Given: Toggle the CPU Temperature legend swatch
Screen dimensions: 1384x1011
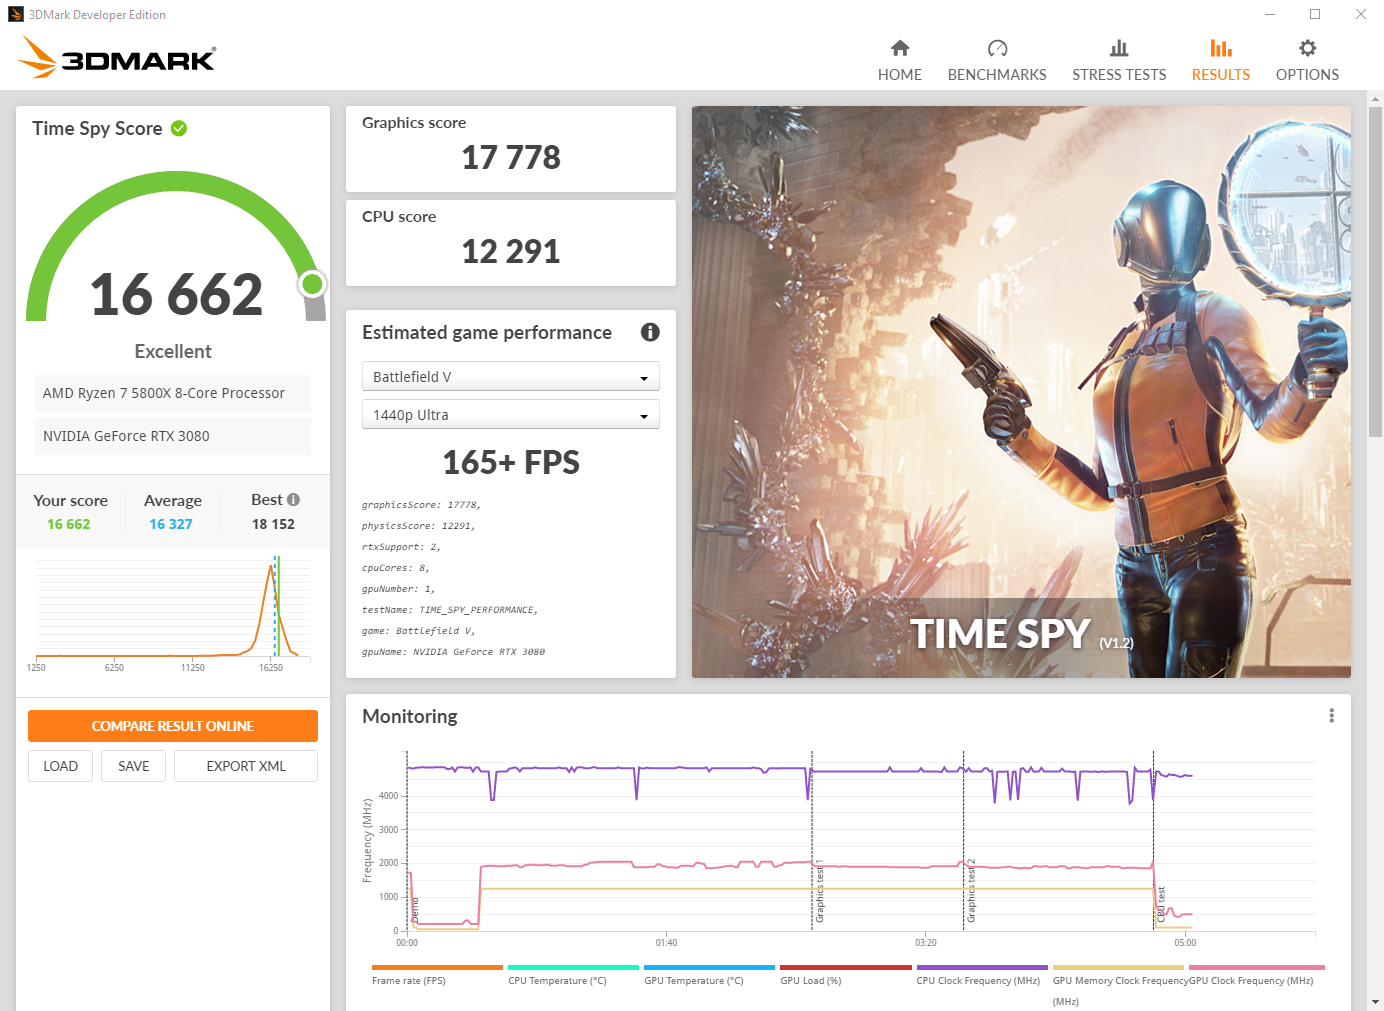Looking at the screenshot, I should [573, 967].
